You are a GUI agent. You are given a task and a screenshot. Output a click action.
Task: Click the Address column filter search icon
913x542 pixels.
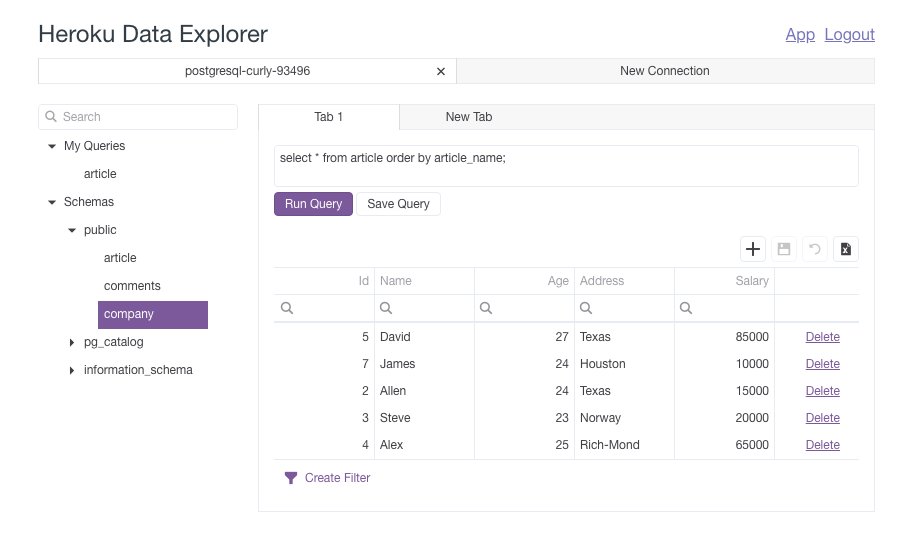pyautogui.click(x=586, y=308)
